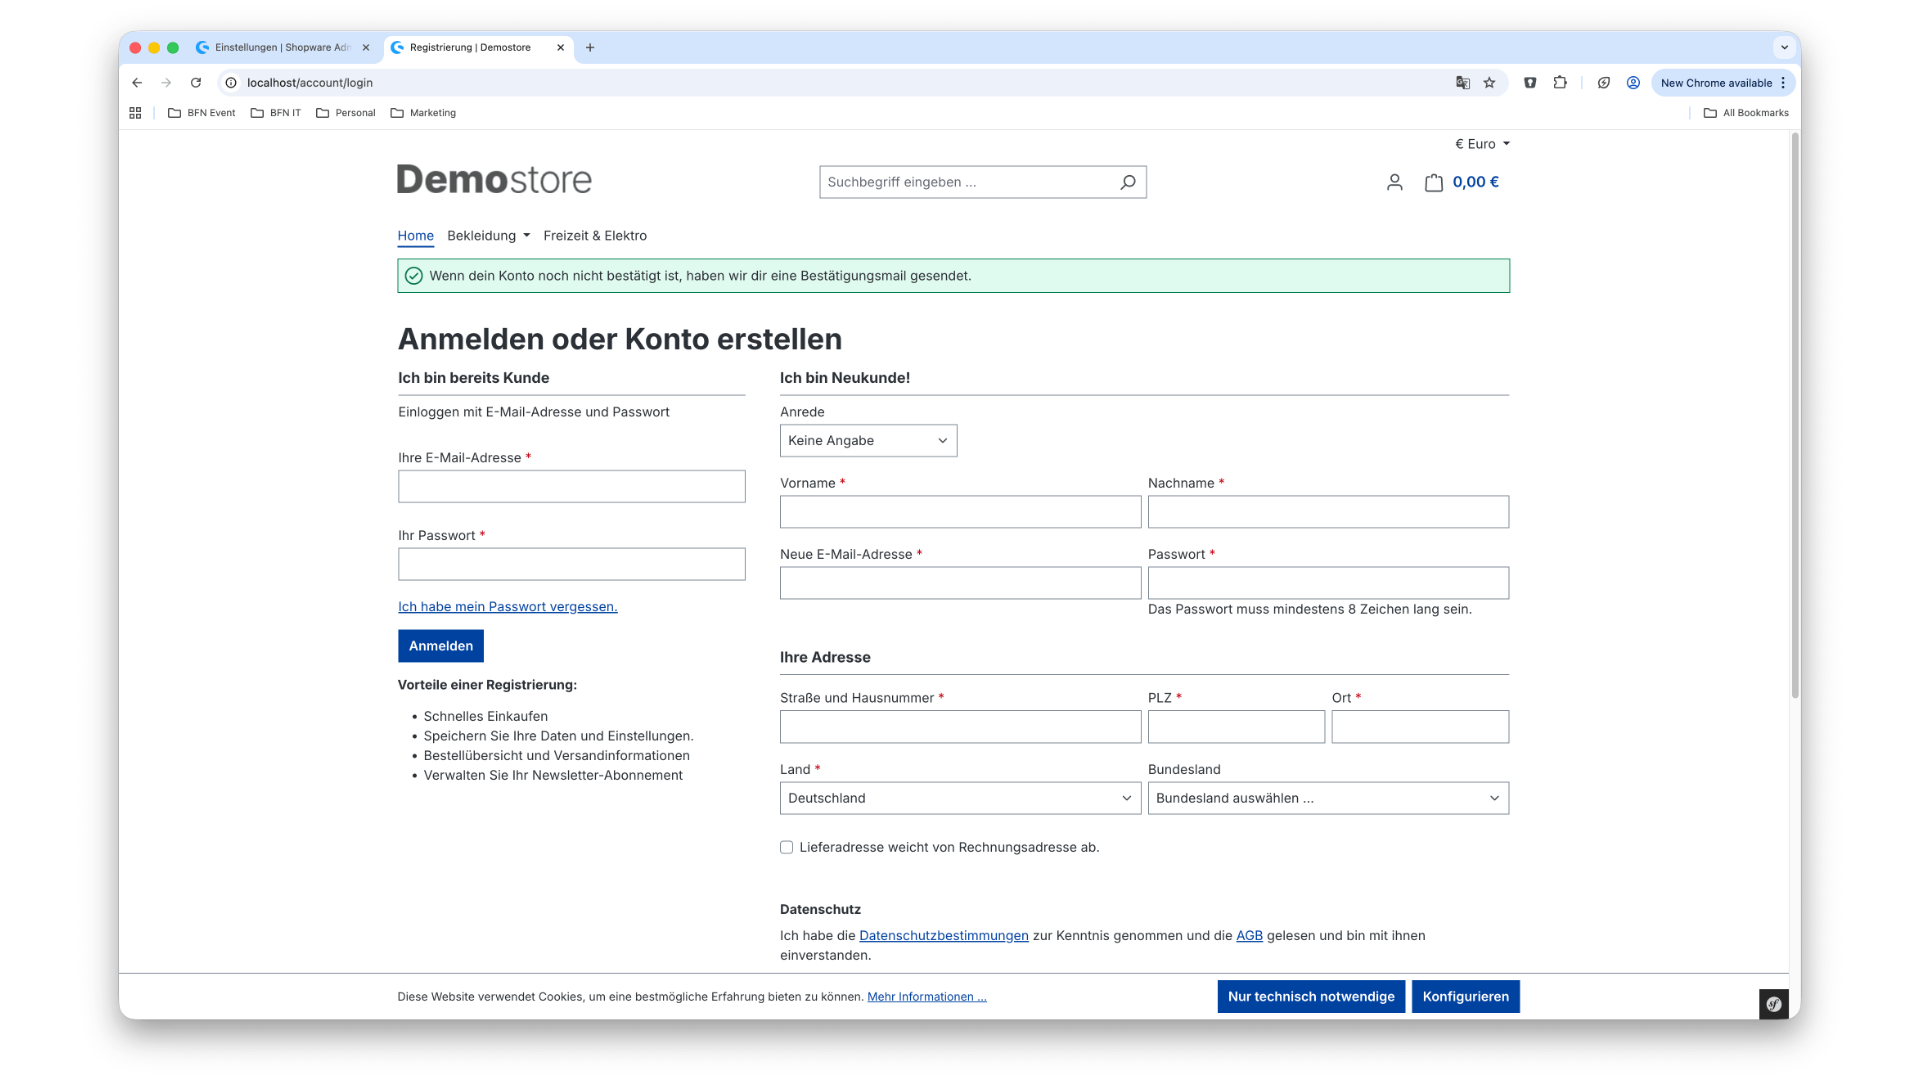Click the search magnifier icon
This screenshot has width=1920, height=1080.
pyautogui.click(x=1127, y=182)
